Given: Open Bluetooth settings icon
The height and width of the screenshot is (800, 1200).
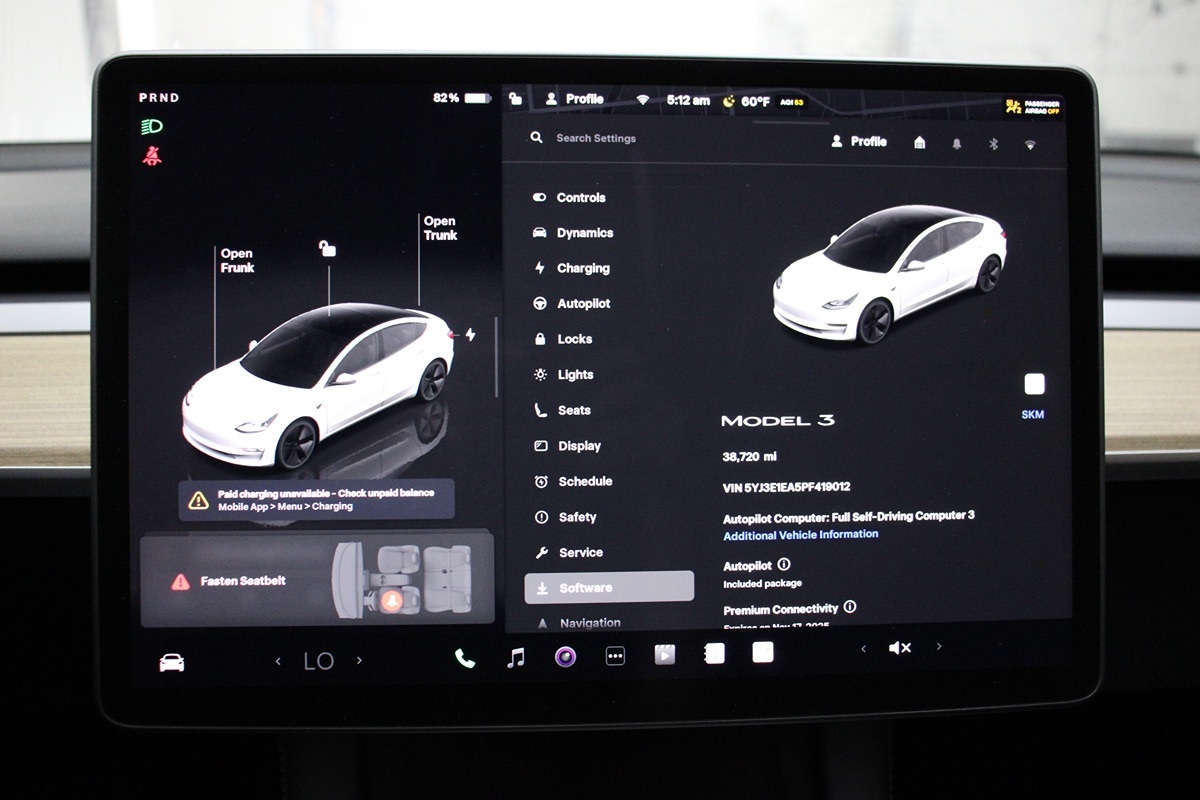Looking at the screenshot, I should (993, 143).
